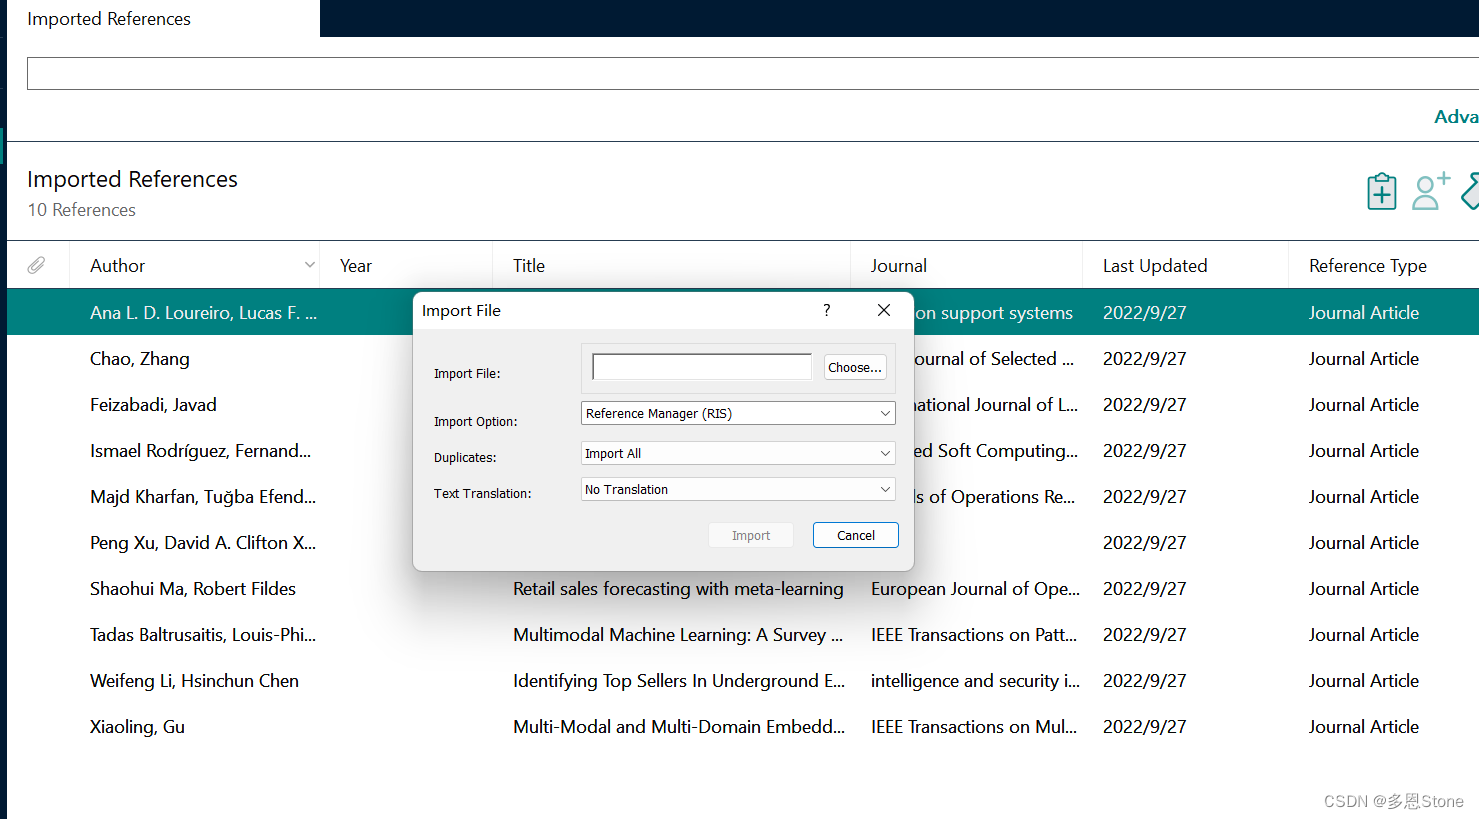
Task: Click the paperclip attachment column icon
Action: [x=36, y=265]
